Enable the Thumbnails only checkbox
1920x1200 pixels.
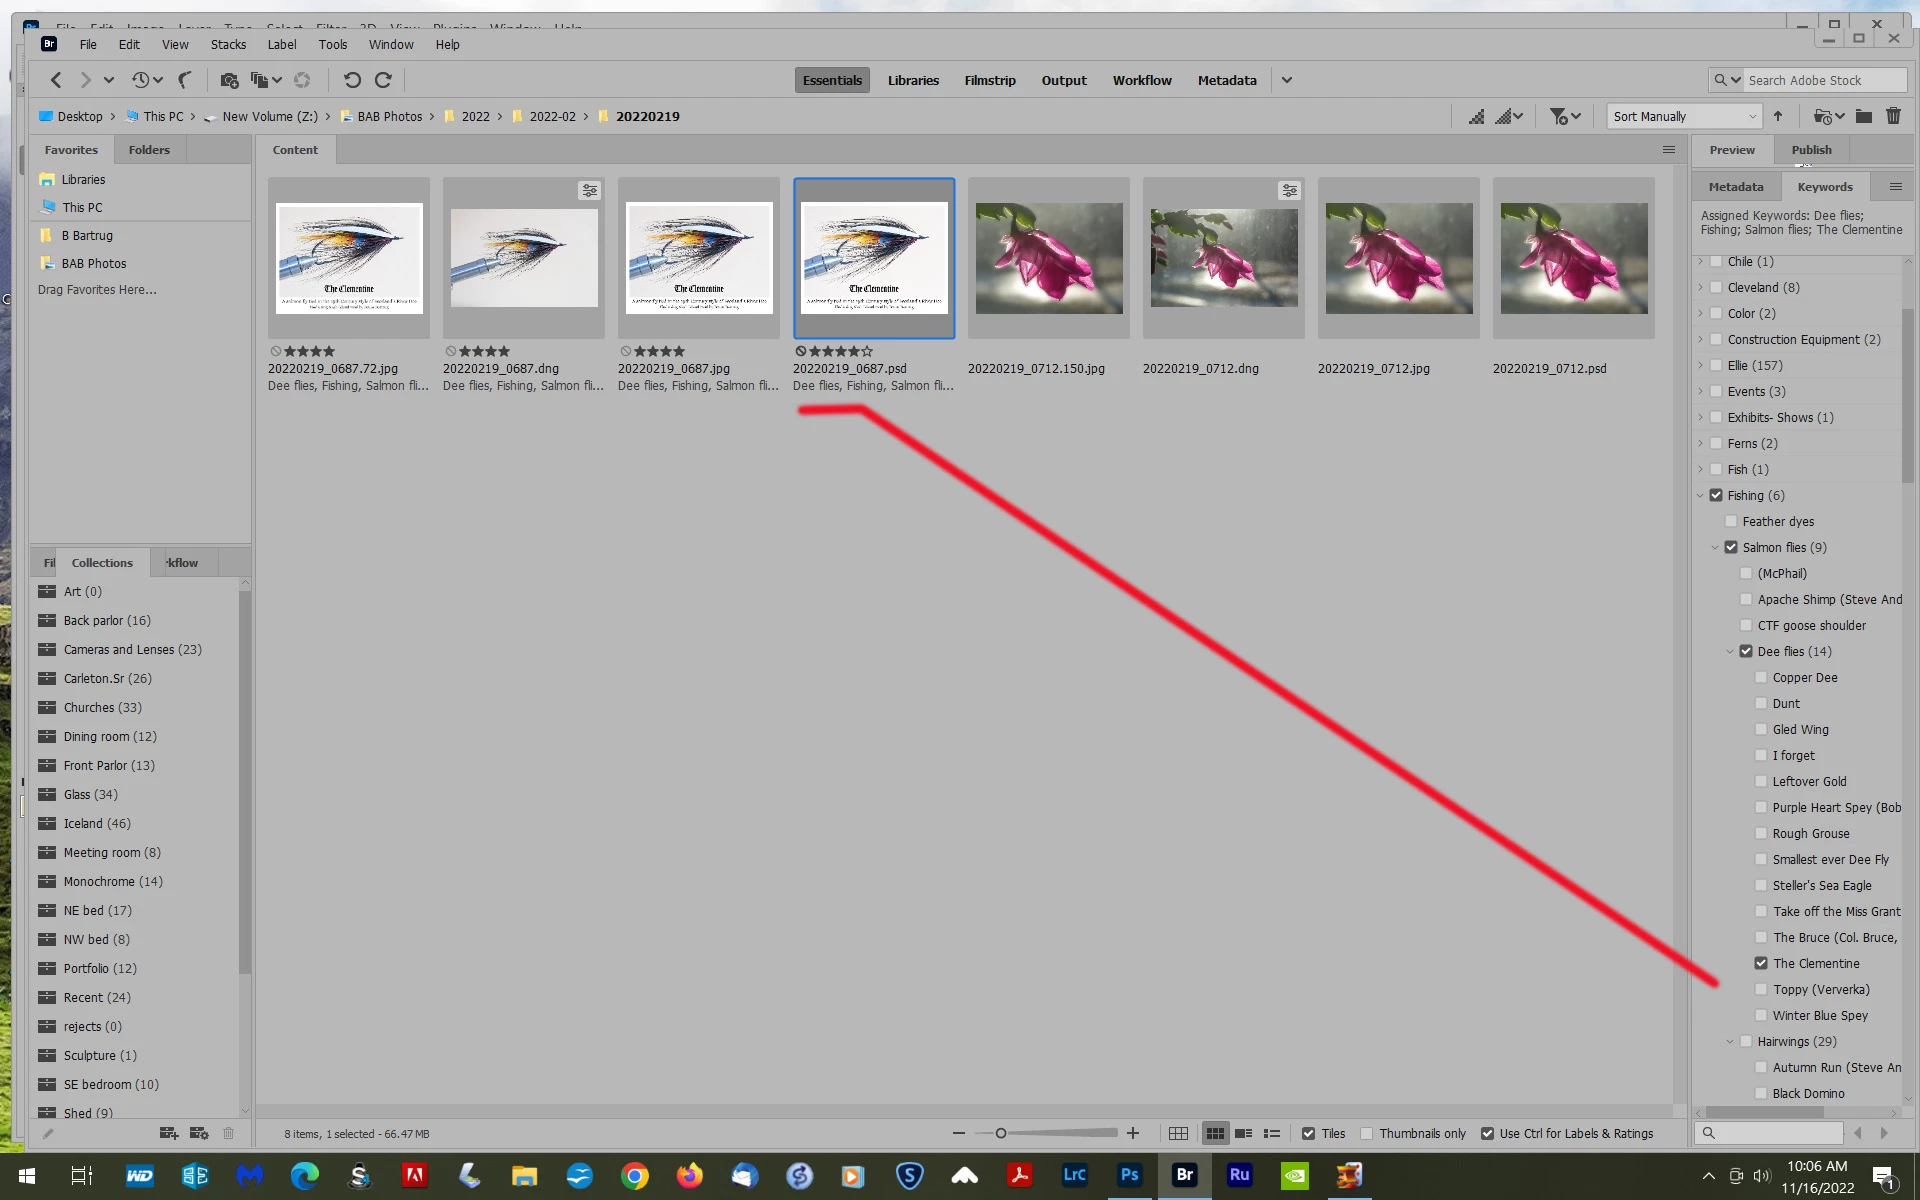1367,1133
